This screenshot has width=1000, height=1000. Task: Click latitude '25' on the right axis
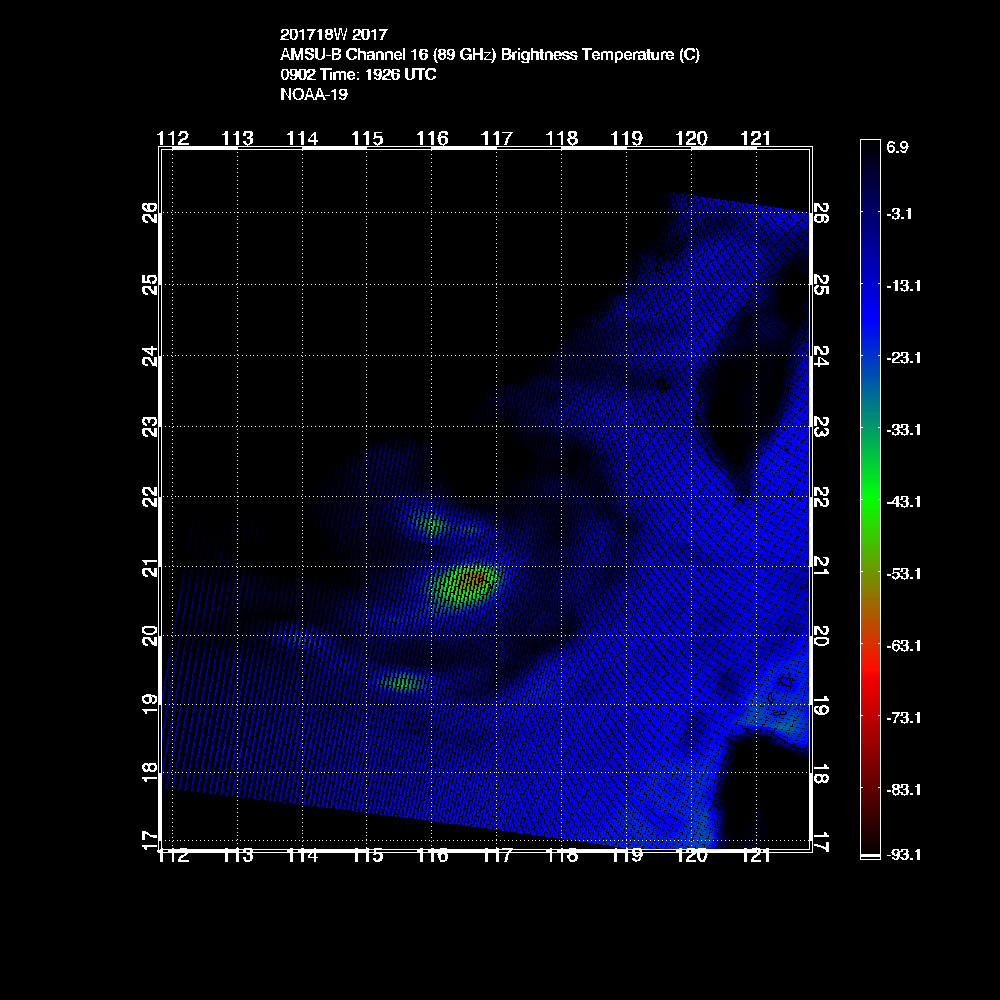click(822, 284)
